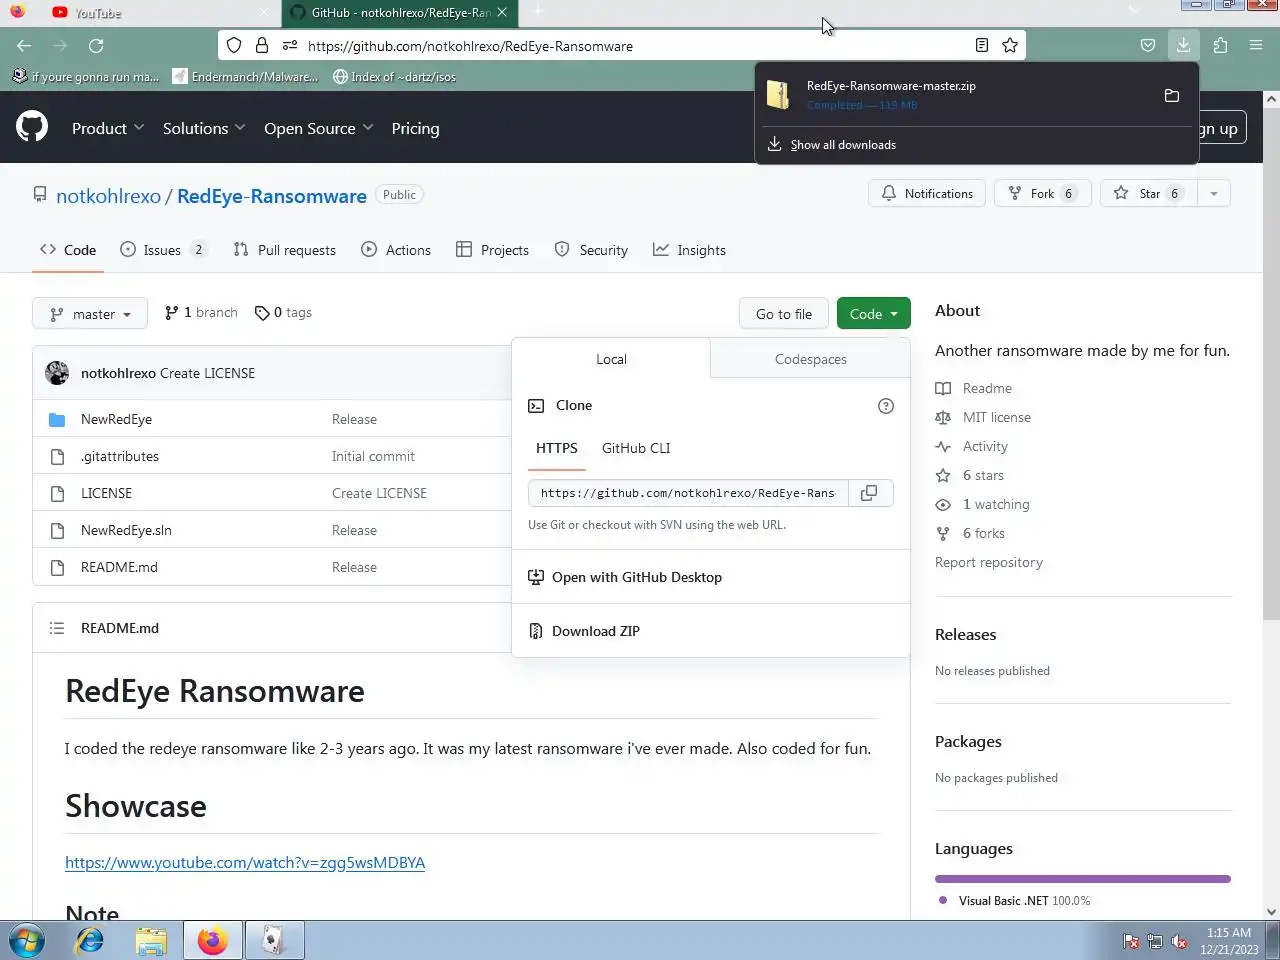The image size is (1280, 960).
Task: Open the Security tab
Action: (591, 250)
